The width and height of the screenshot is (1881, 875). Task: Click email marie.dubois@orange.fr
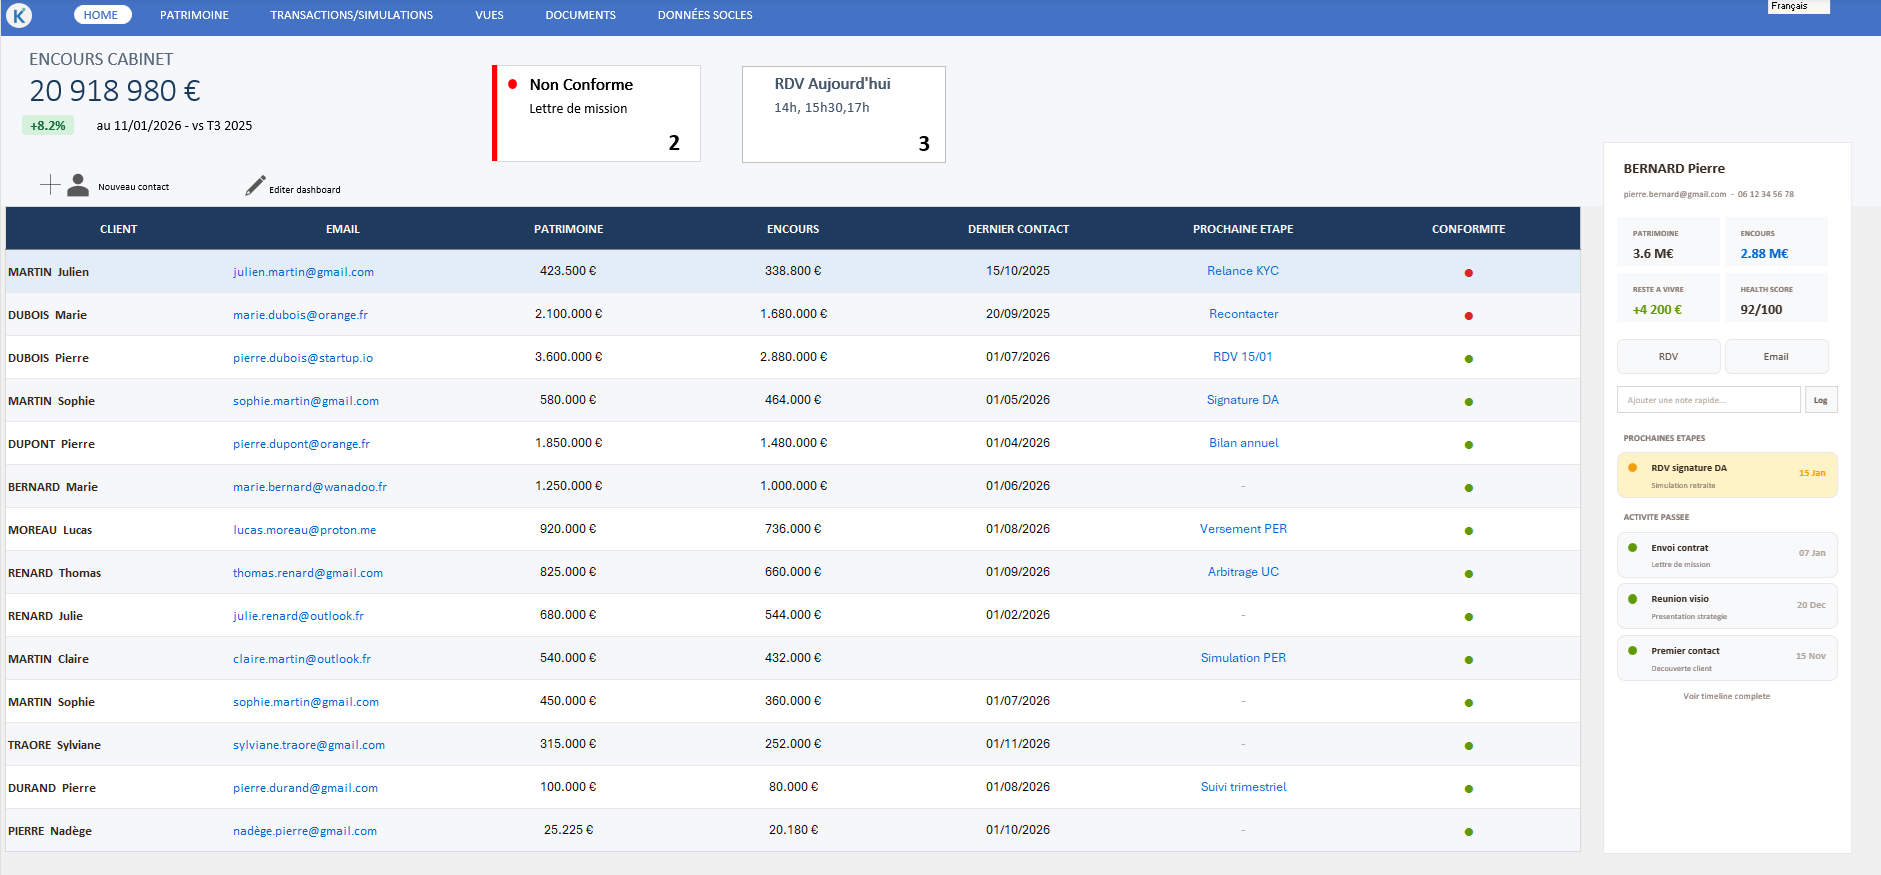[300, 315]
